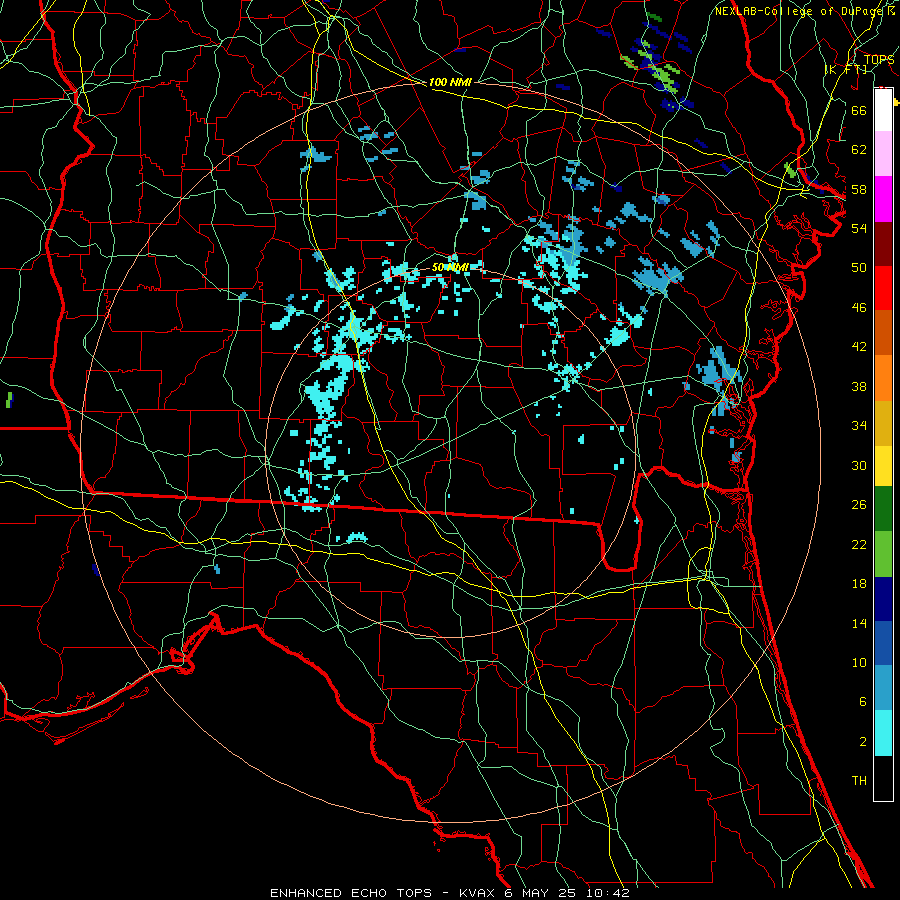Select the "38" scale value
900x900 pixels.
[x=859, y=386]
